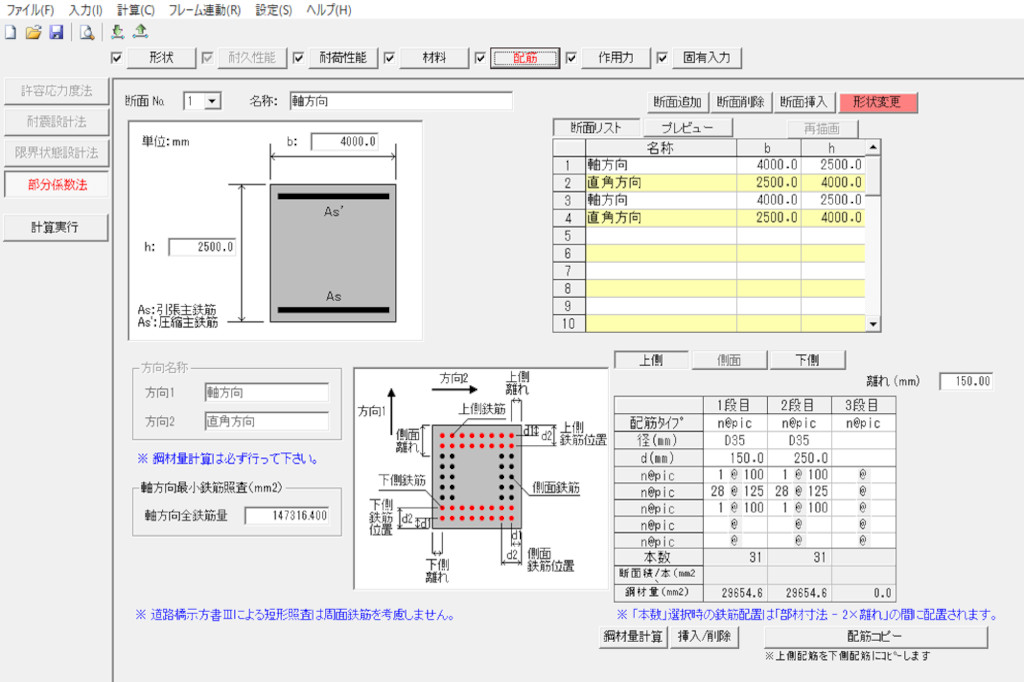This screenshot has height=682, width=1024.
Task: Open the ファイル(F) menu
Action: click(x=30, y=10)
